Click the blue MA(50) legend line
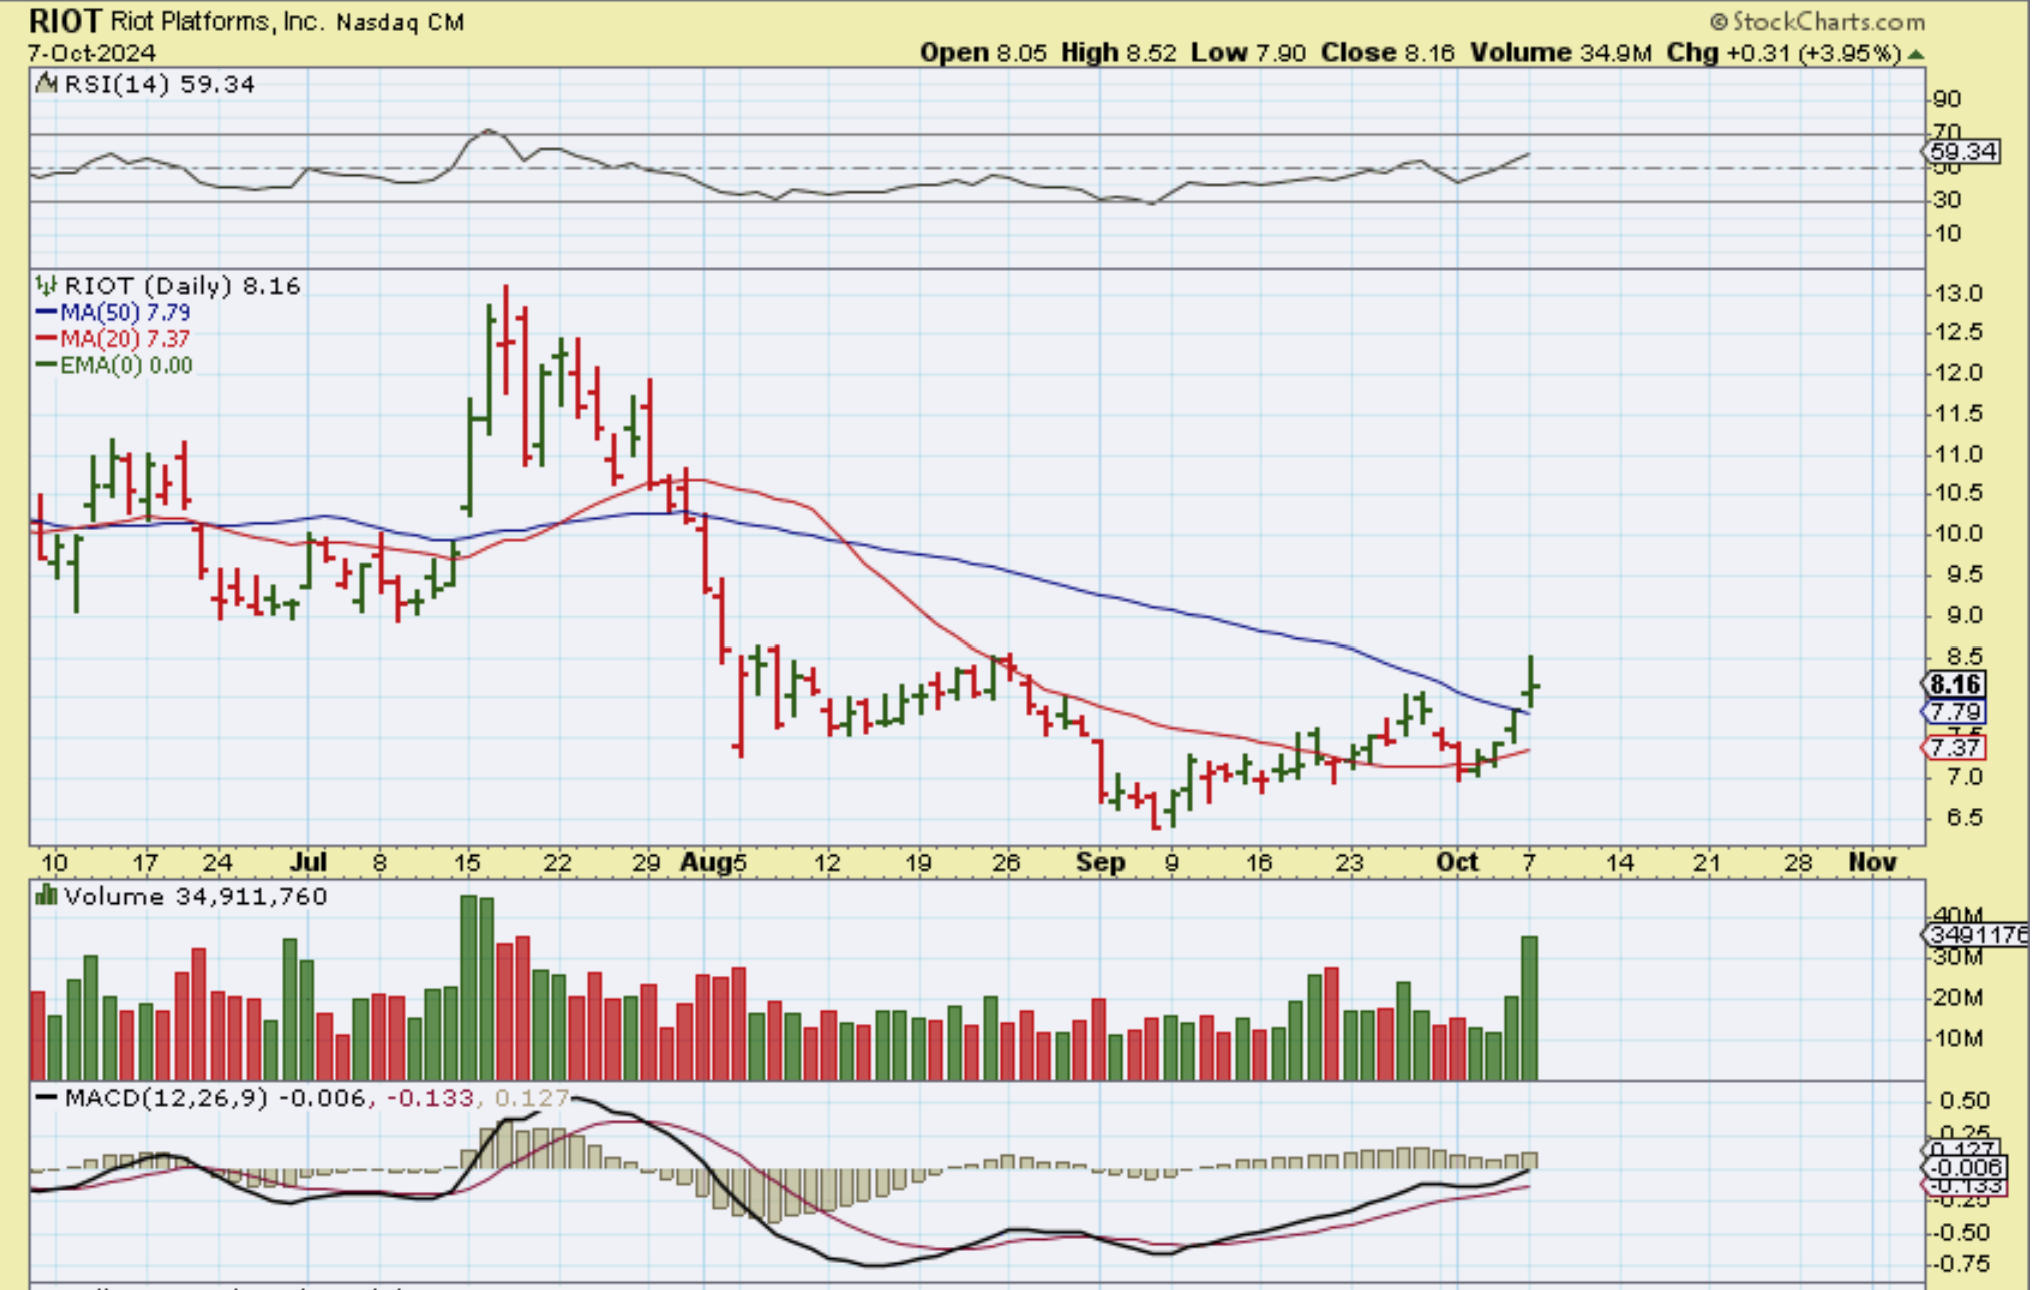This screenshot has height=1290, width=2037. [46, 312]
